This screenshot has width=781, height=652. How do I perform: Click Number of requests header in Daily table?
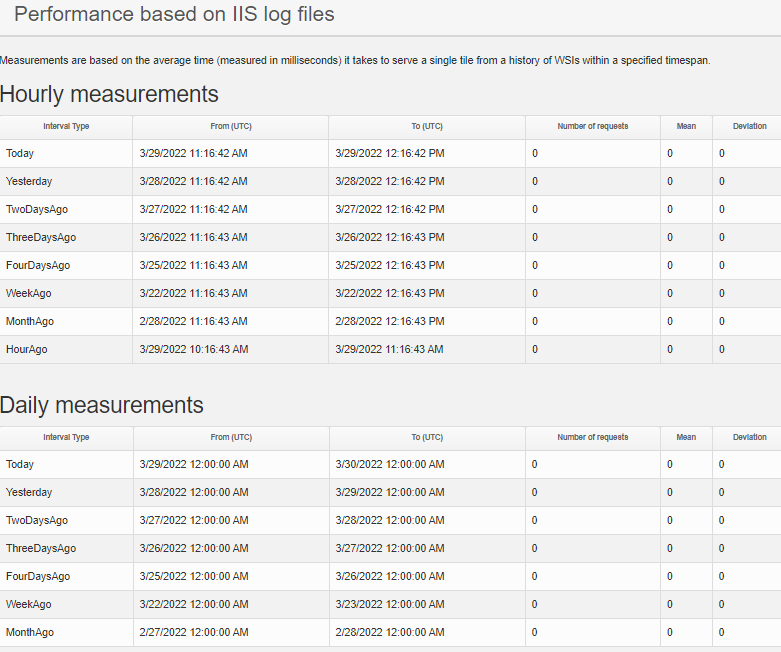[592, 438]
